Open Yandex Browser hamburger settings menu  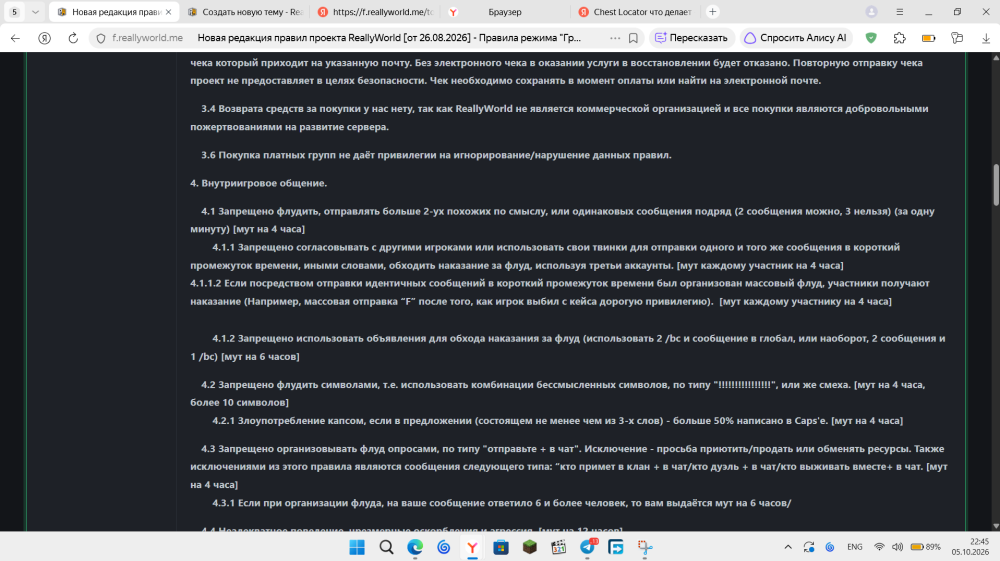pos(899,11)
